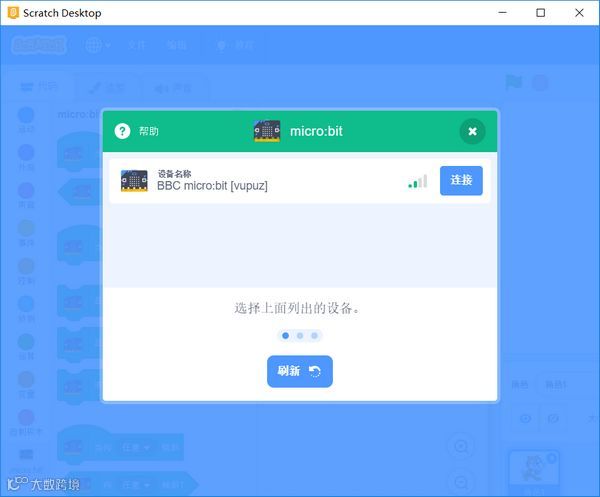Click the show sprite eye toggle
The height and width of the screenshot is (497, 600).
pyautogui.click(x=525, y=419)
